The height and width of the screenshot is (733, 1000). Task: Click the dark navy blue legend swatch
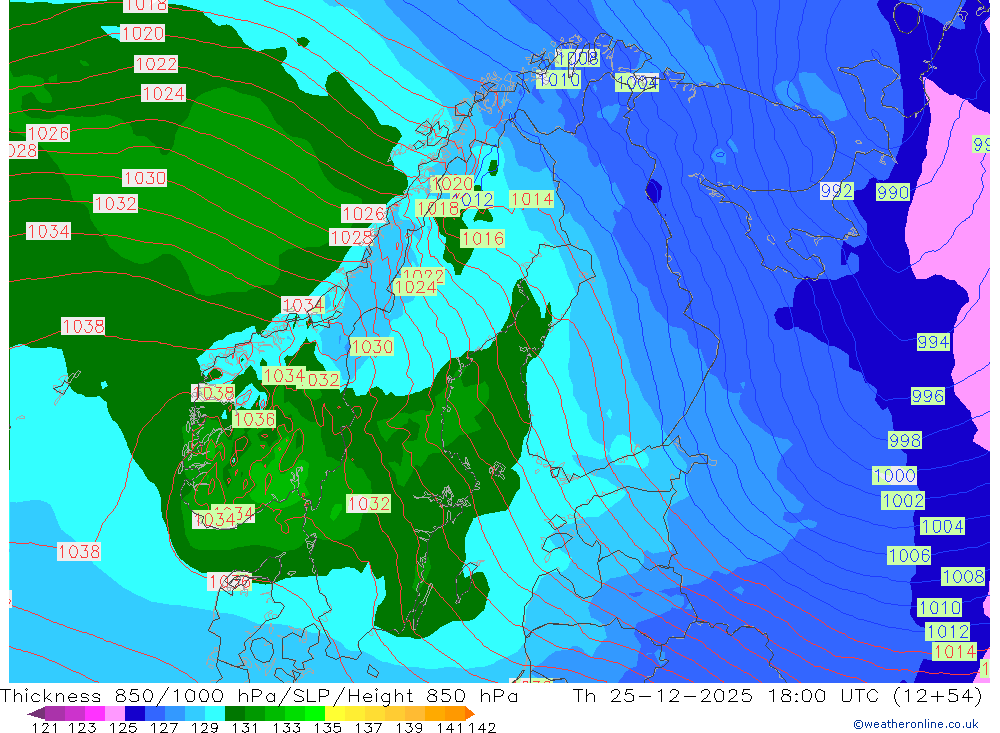coord(135,713)
